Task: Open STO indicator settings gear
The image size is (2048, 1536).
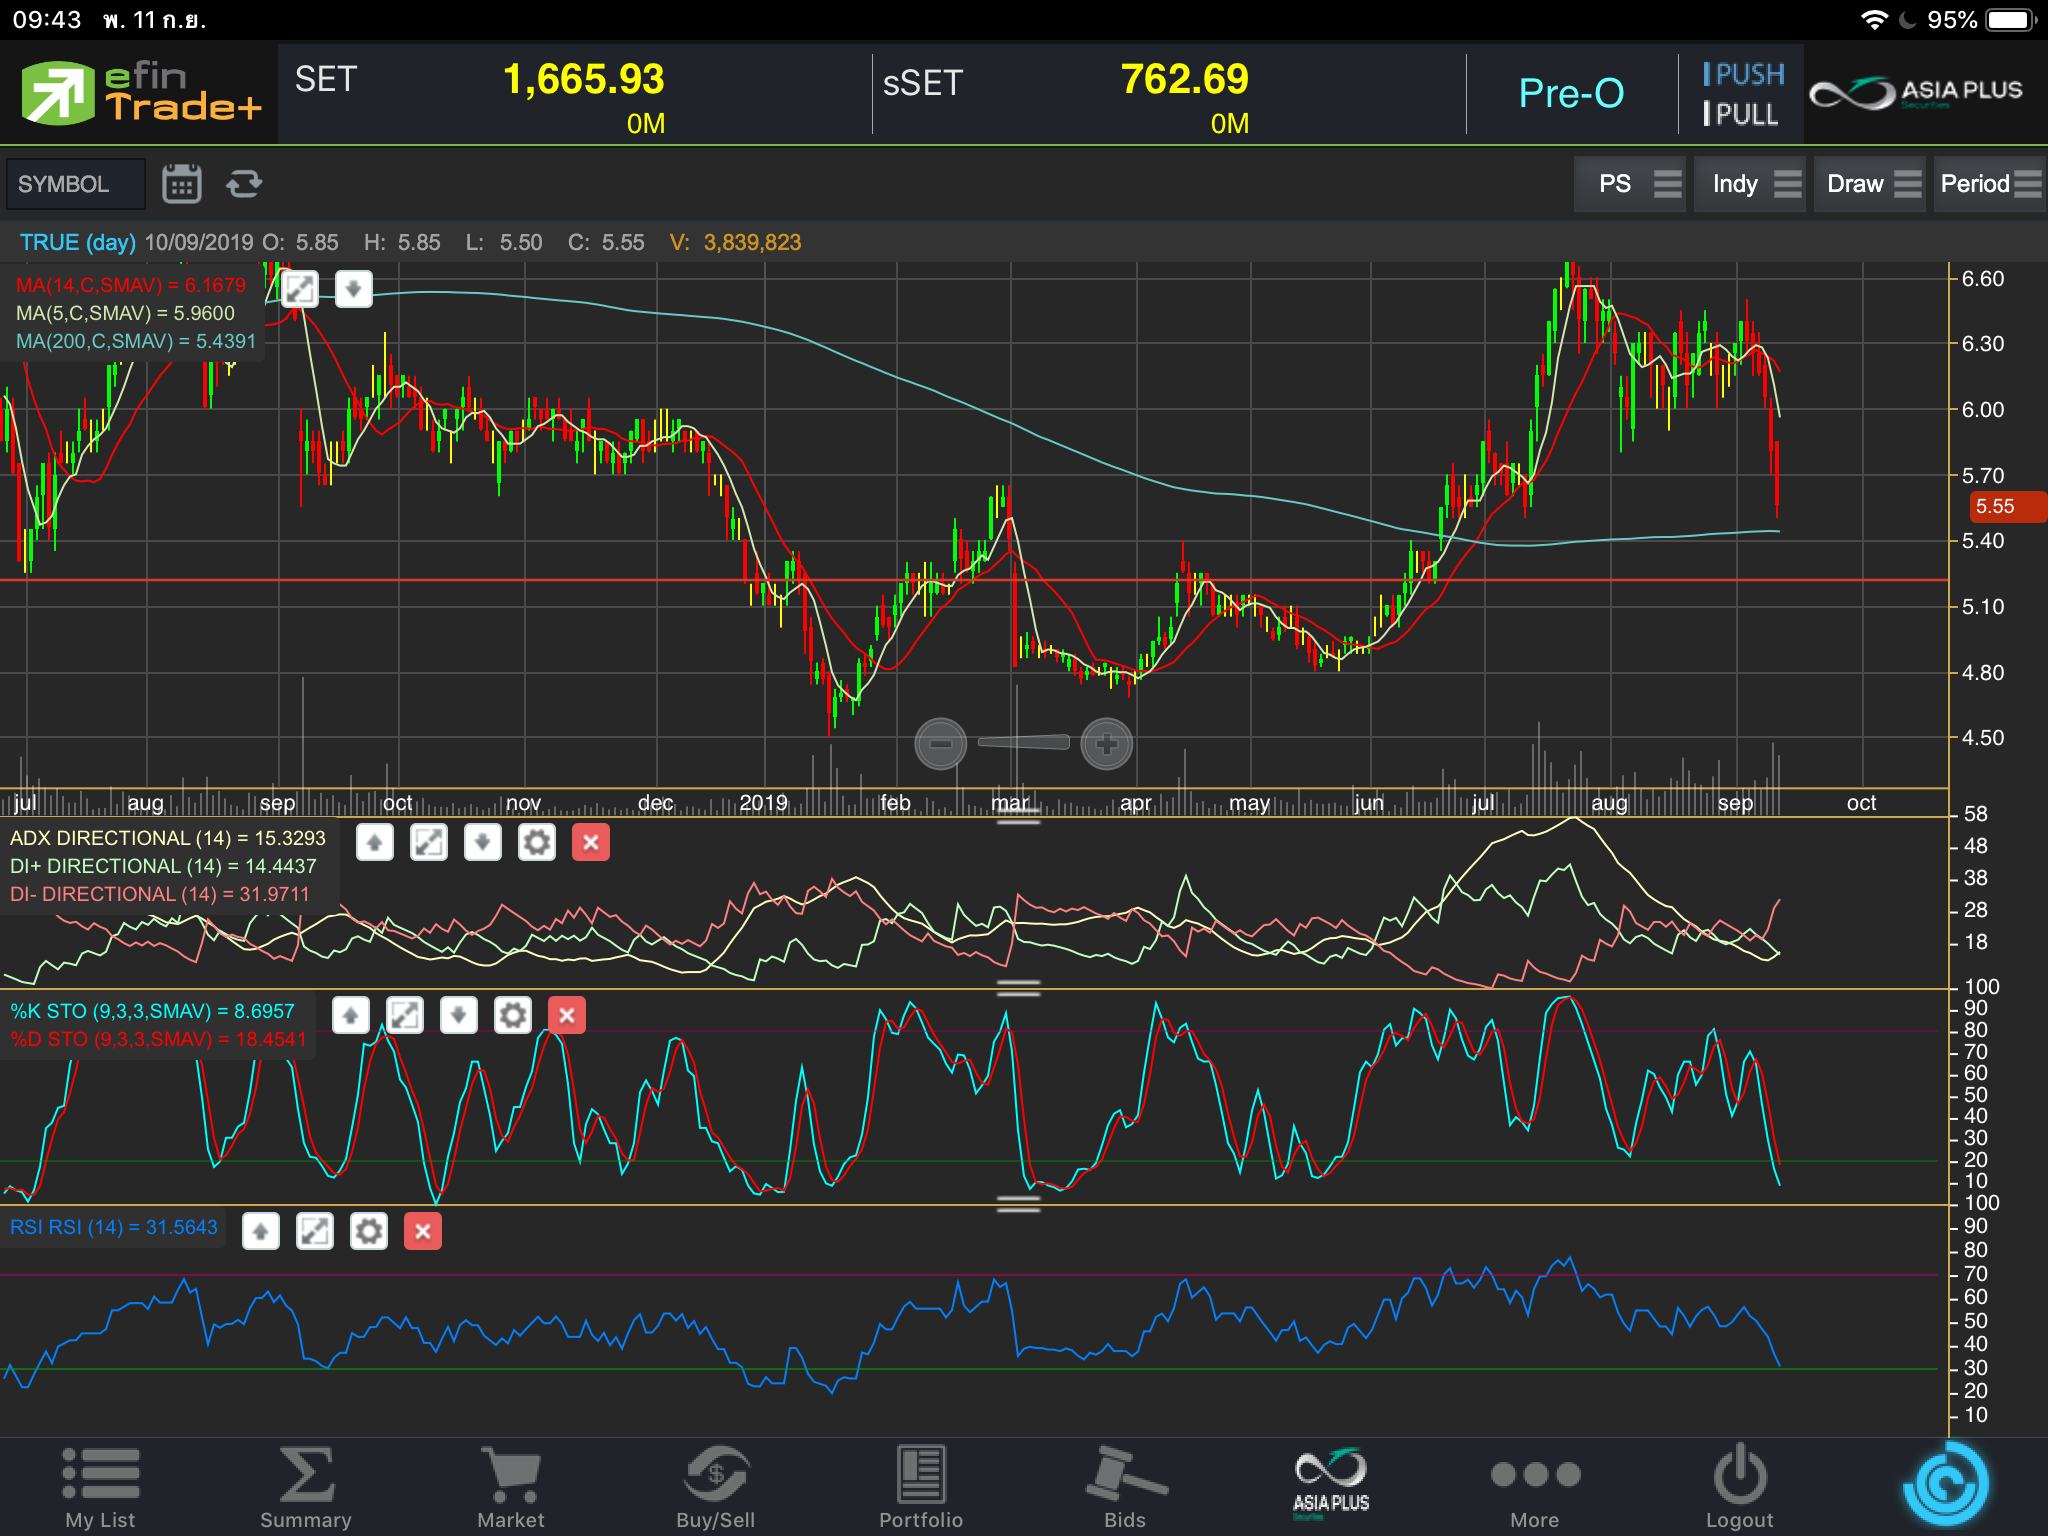Action: [x=513, y=1015]
